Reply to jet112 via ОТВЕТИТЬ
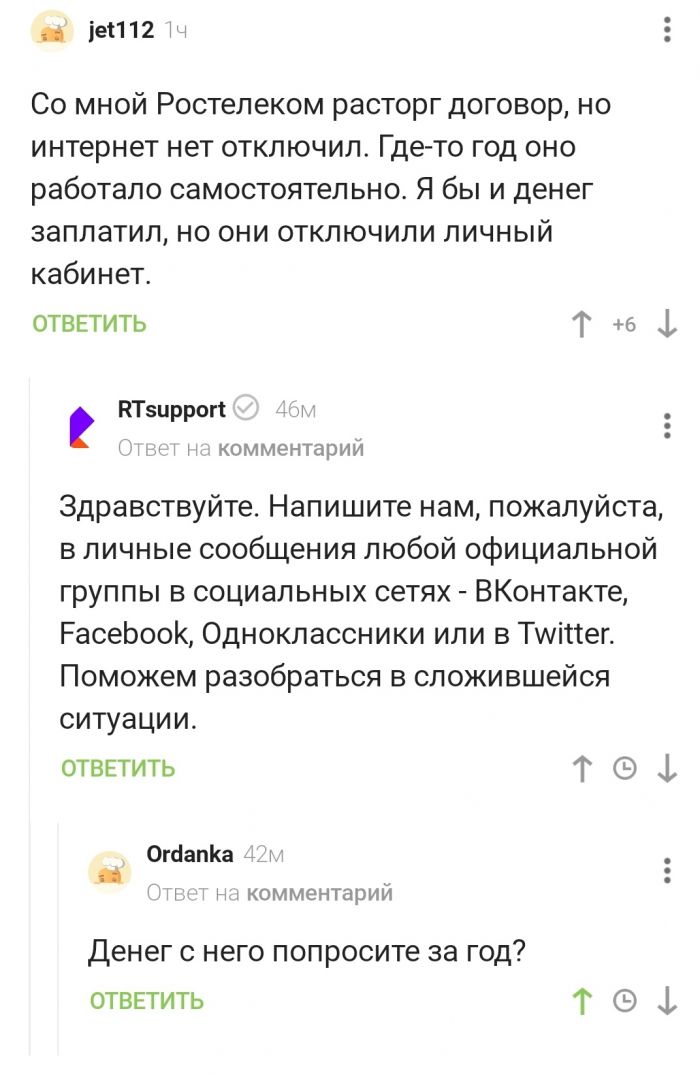Viewport: 700px width, 1075px height. [89, 324]
